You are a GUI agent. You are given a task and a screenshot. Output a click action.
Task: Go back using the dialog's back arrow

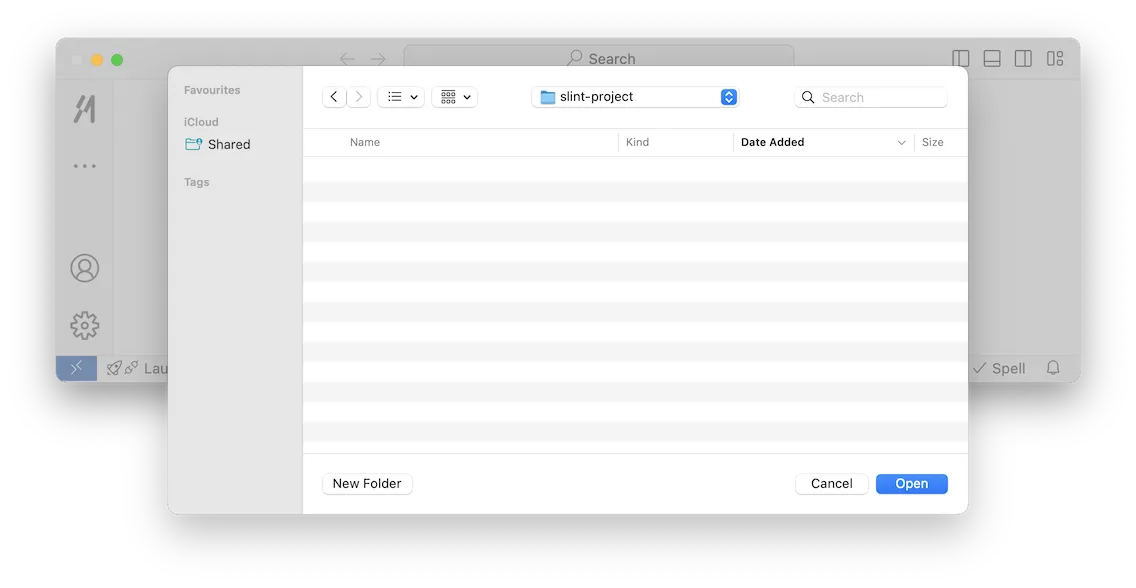[334, 96]
